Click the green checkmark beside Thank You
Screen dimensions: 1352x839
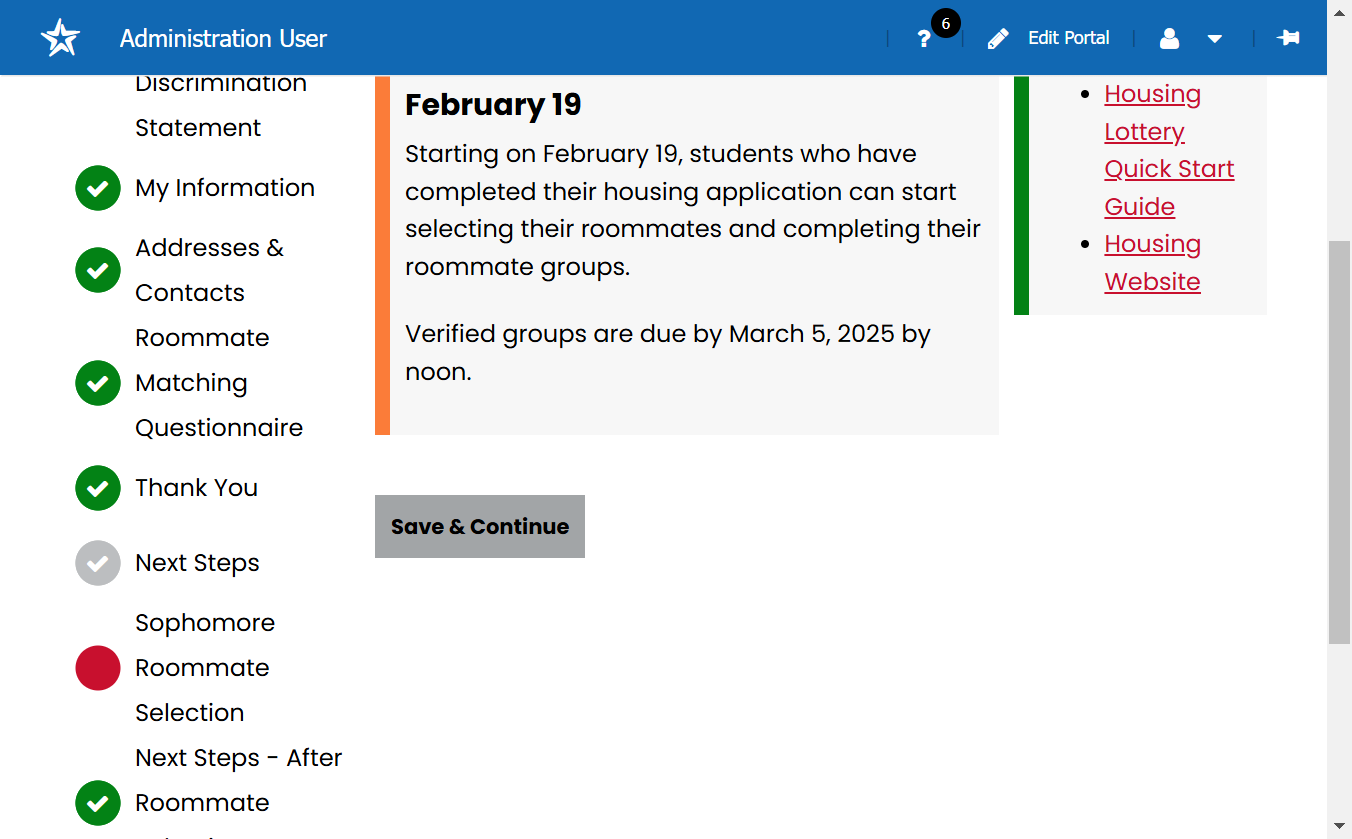tap(98, 488)
